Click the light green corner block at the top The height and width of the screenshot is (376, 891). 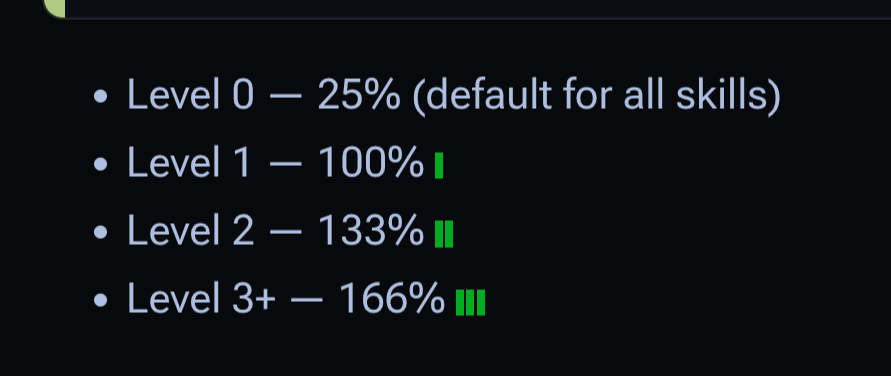(55, 8)
